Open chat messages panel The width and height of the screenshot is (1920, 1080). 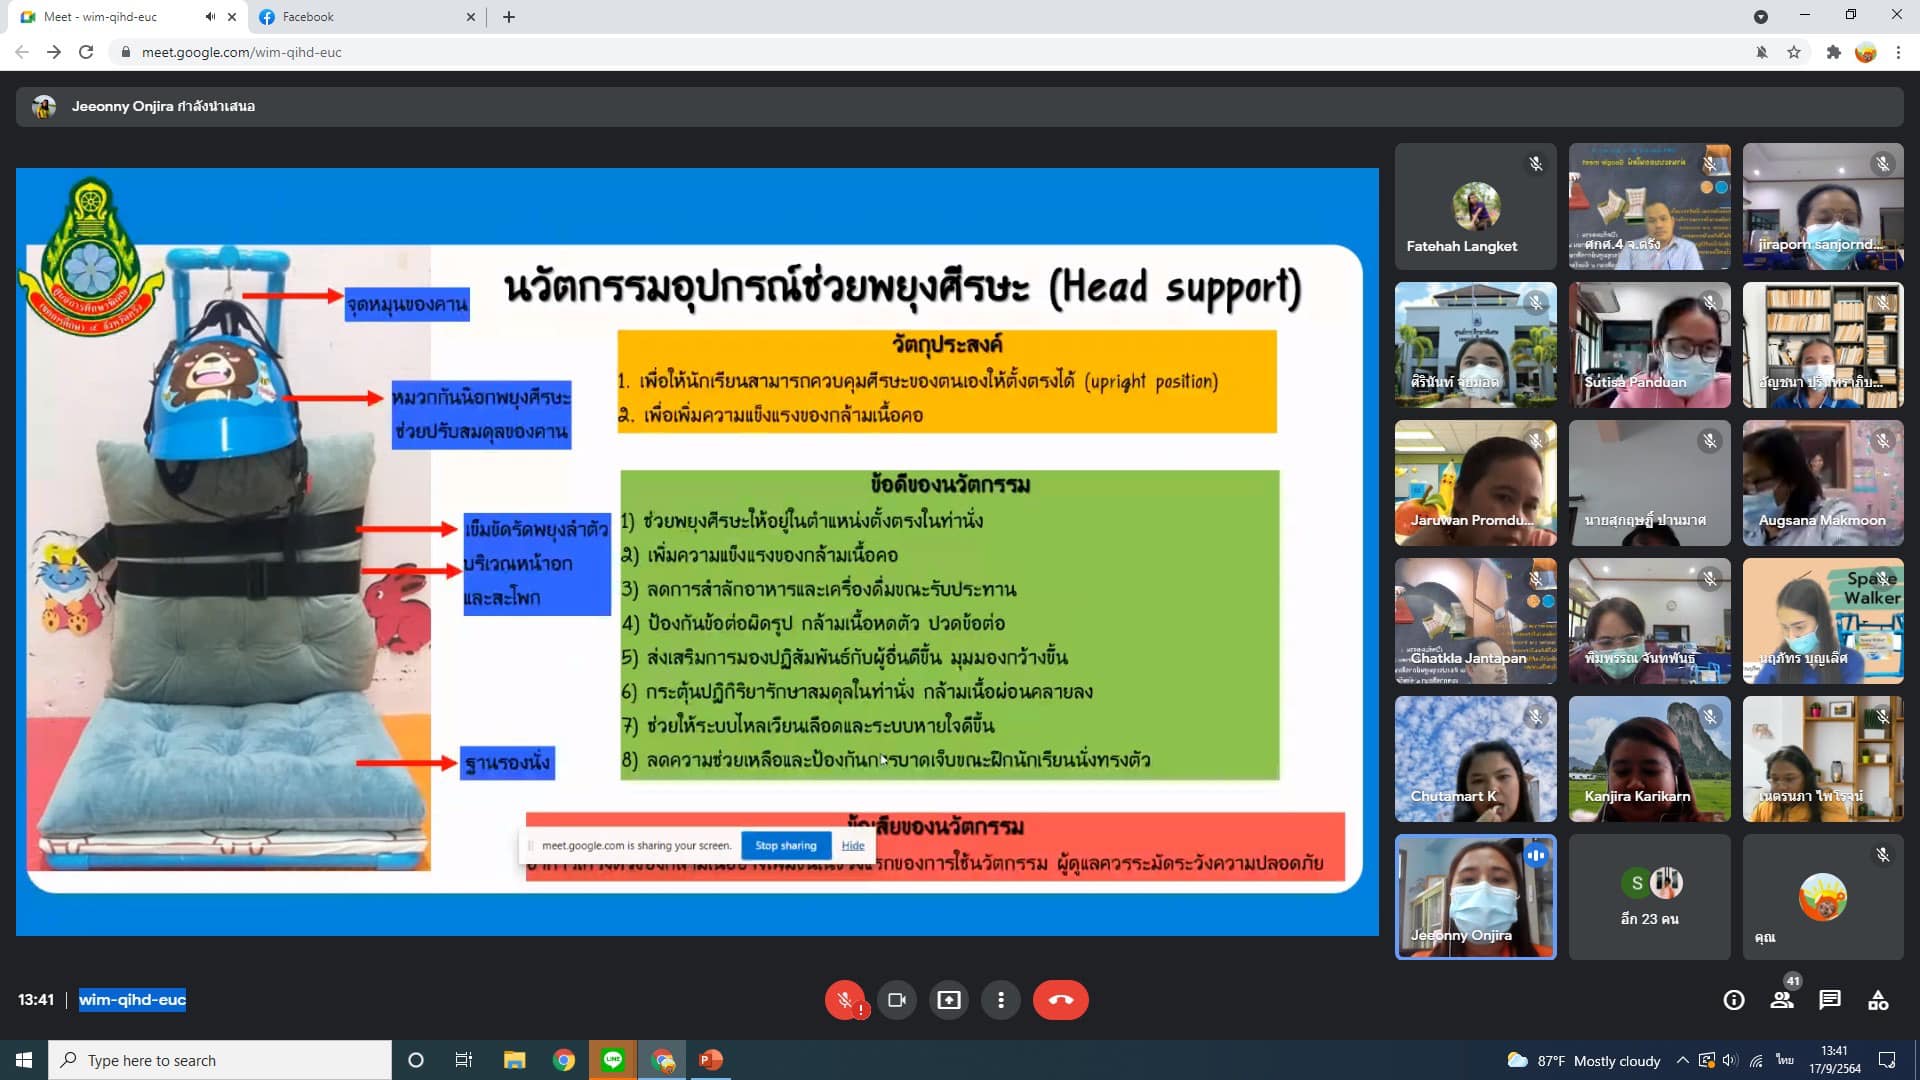[1830, 1000]
